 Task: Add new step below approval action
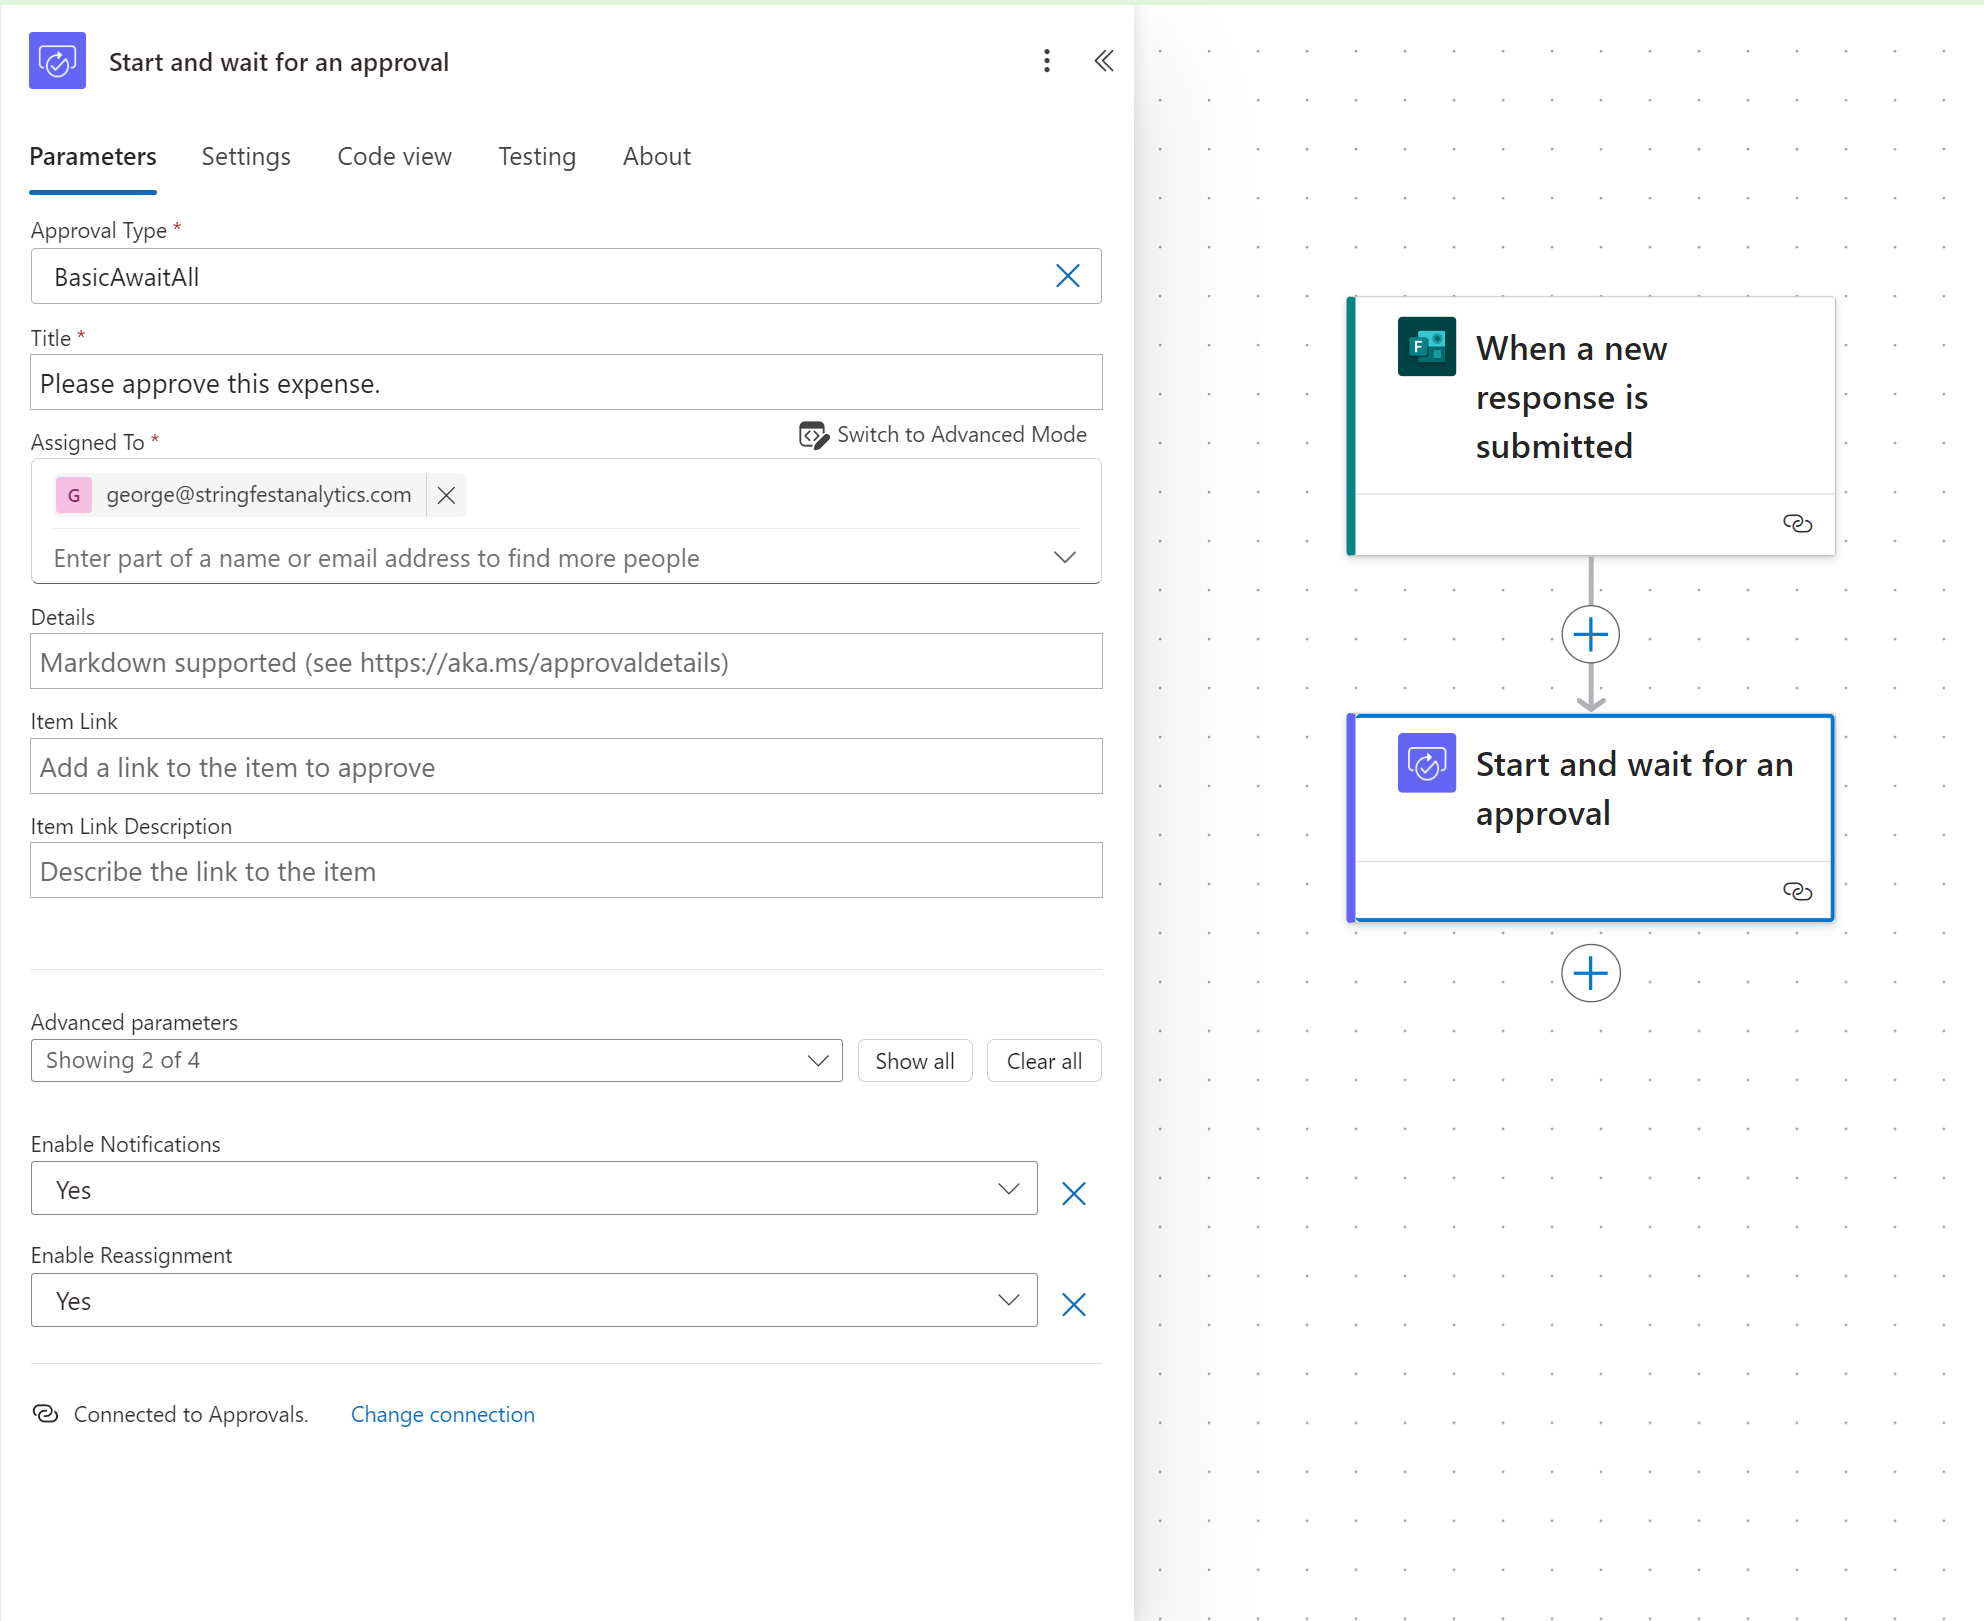pyautogui.click(x=1590, y=973)
